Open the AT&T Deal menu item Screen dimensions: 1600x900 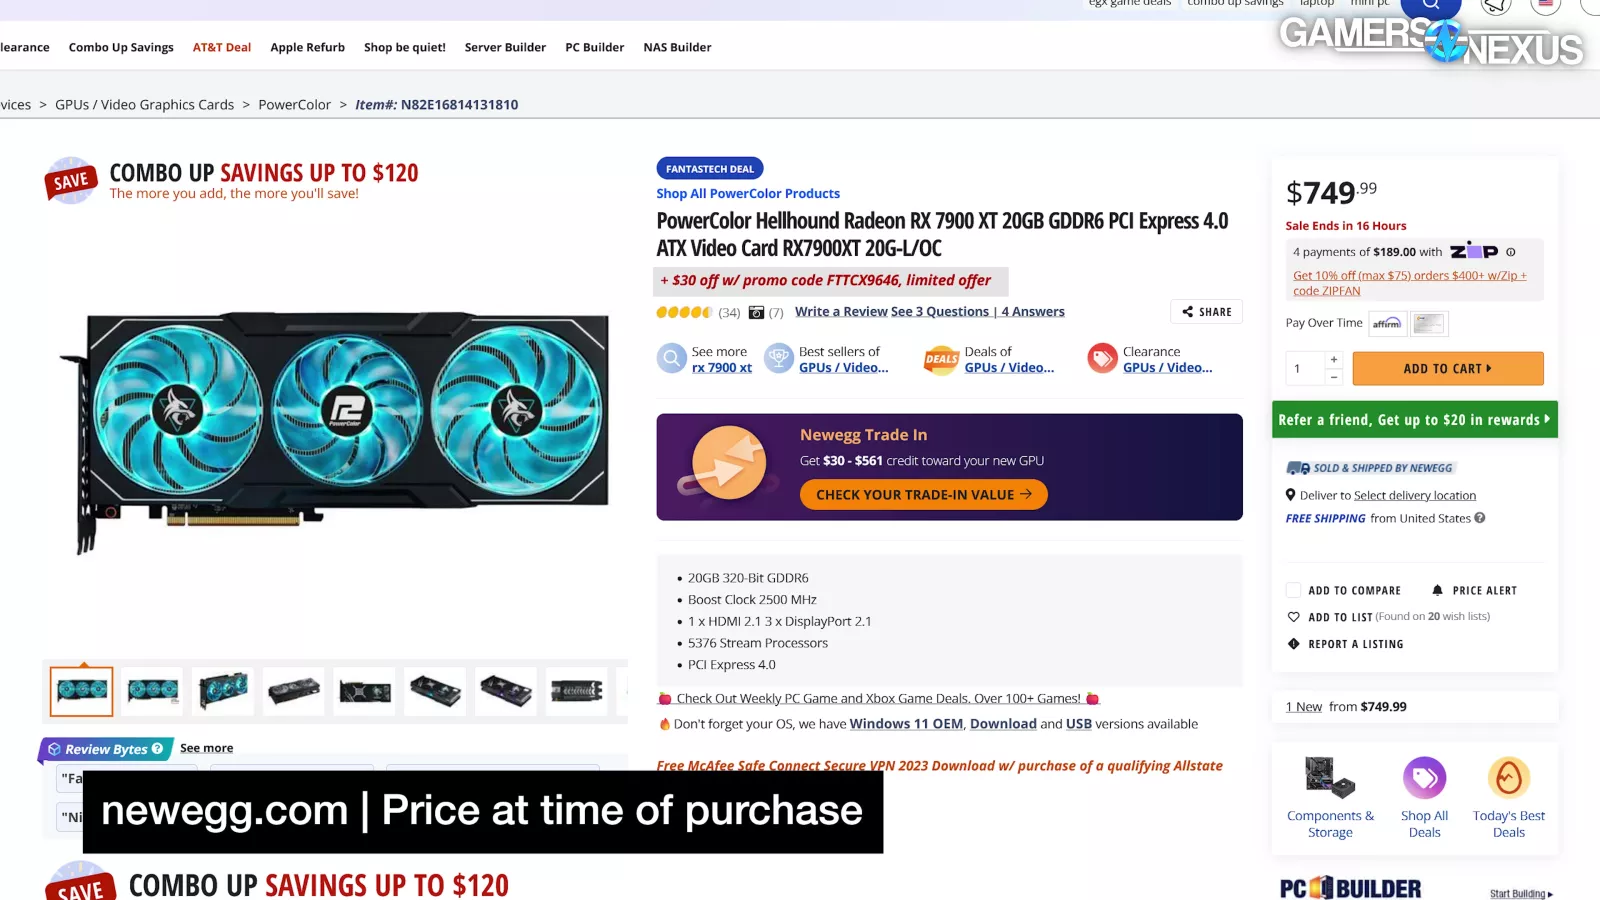click(222, 47)
